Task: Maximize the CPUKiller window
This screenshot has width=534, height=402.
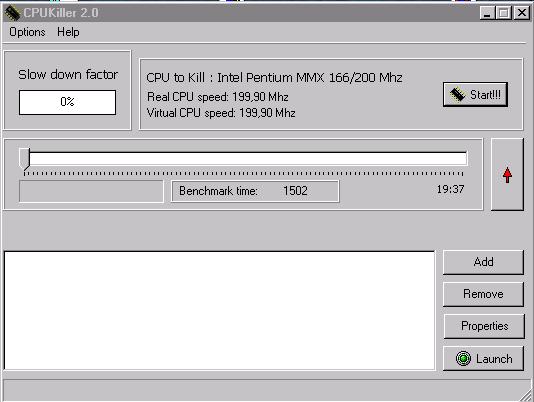Action: (503, 13)
